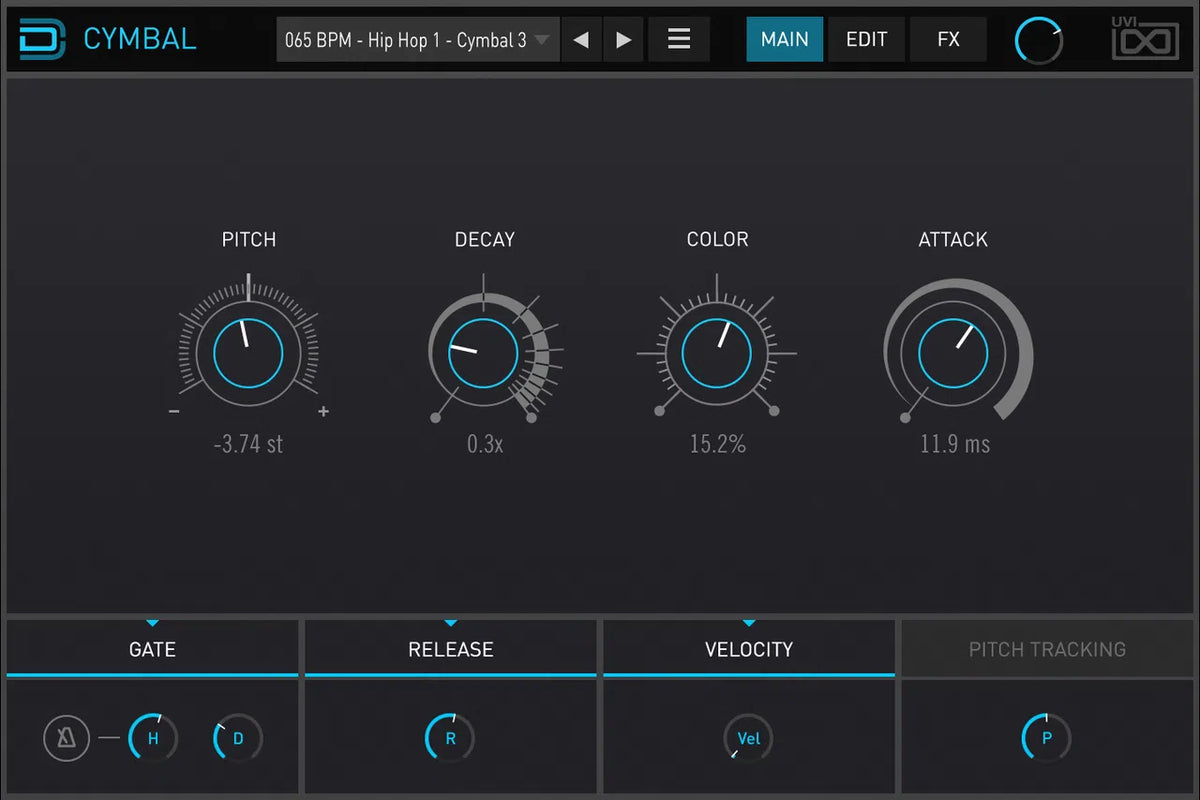Toggle the metronome sync icon
This screenshot has height=800, width=1200.
pyautogui.click(x=67, y=740)
